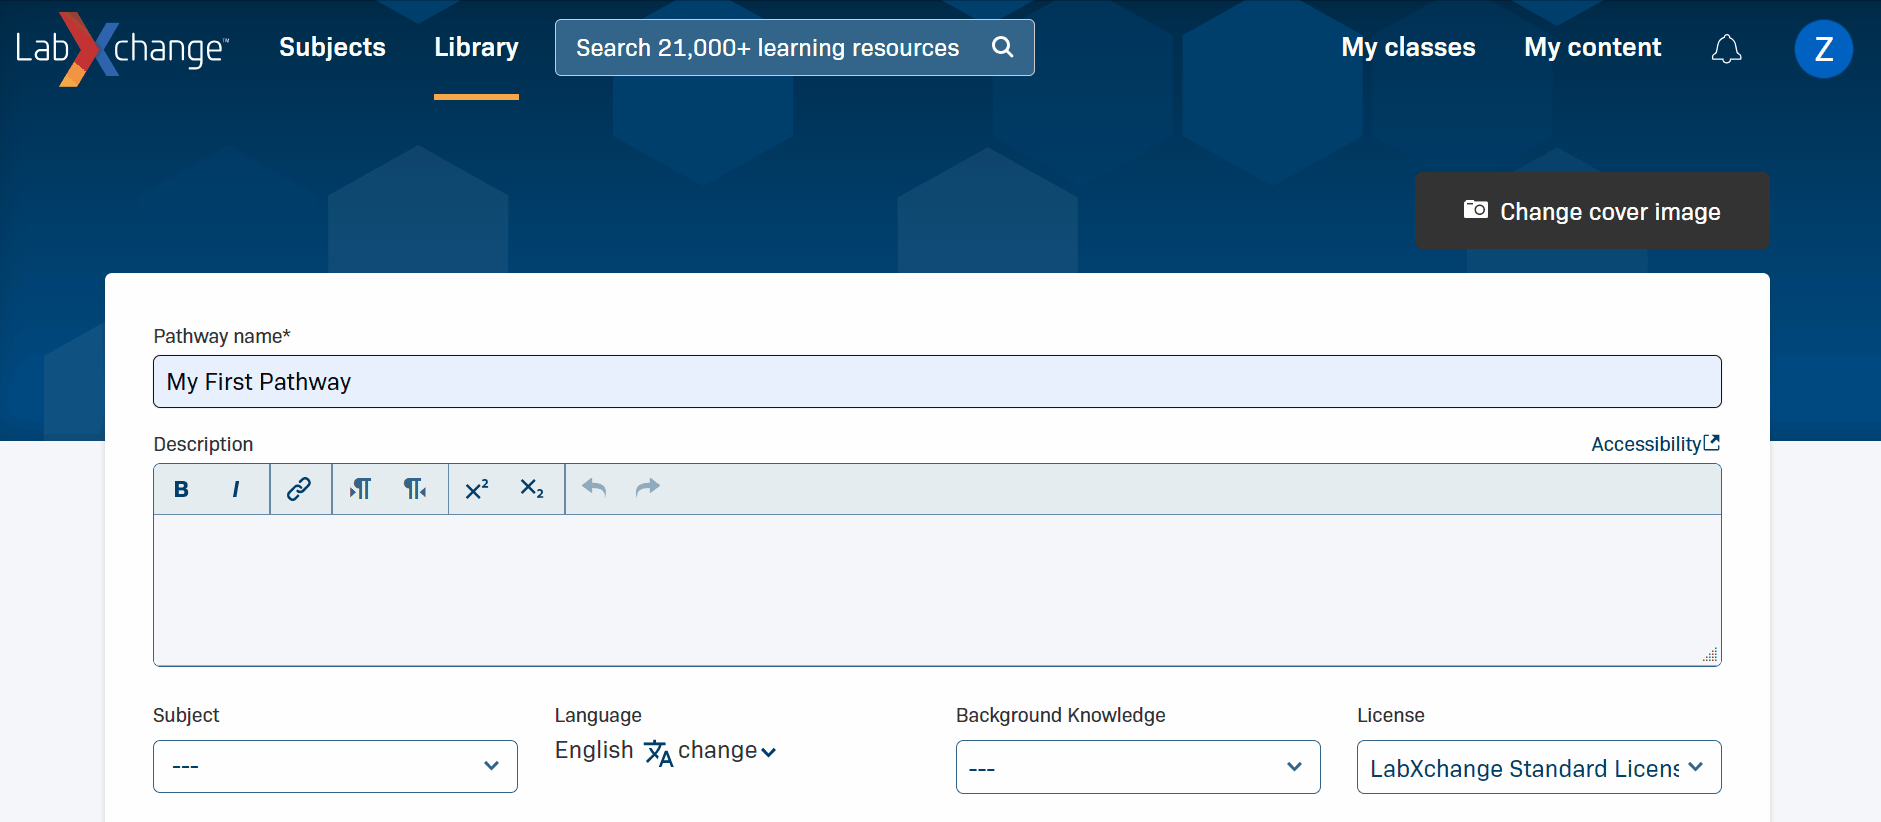1881x822 pixels.
Task: Go to the Subjects menu
Action: (332, 47)
